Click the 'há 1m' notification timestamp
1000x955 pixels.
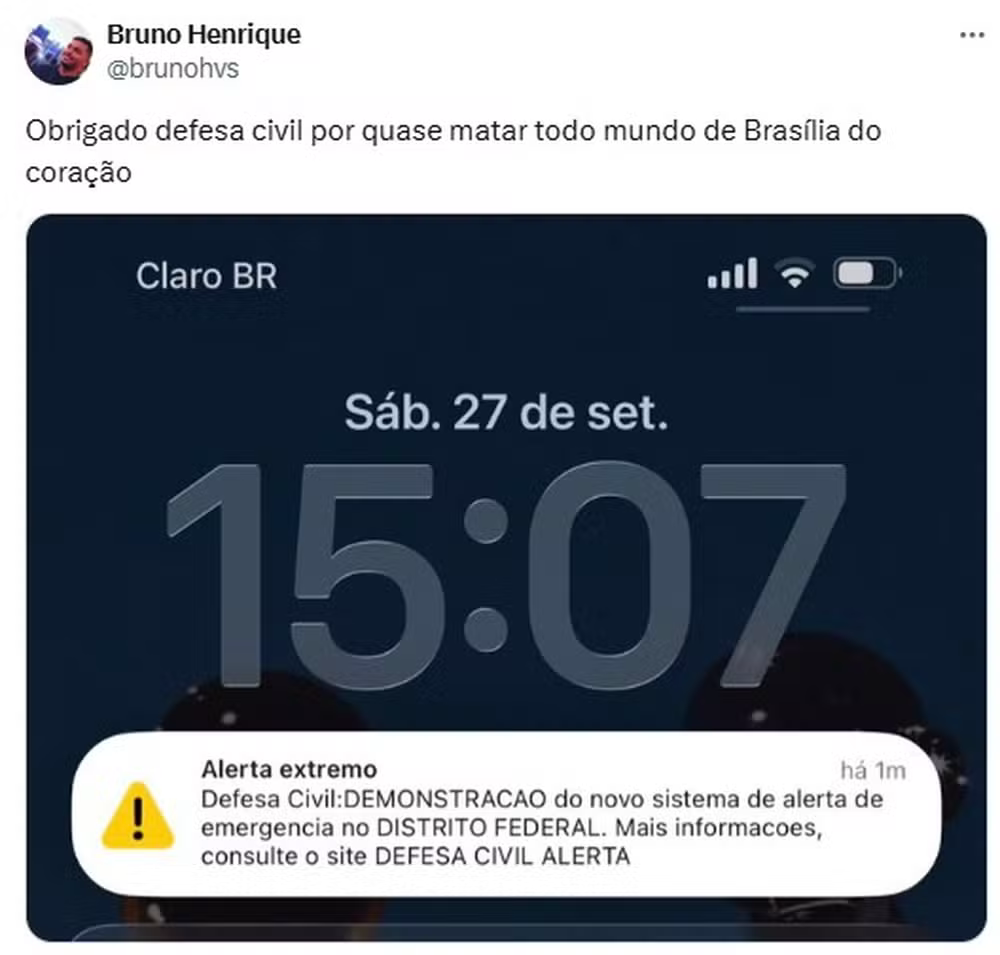point(873,771)
